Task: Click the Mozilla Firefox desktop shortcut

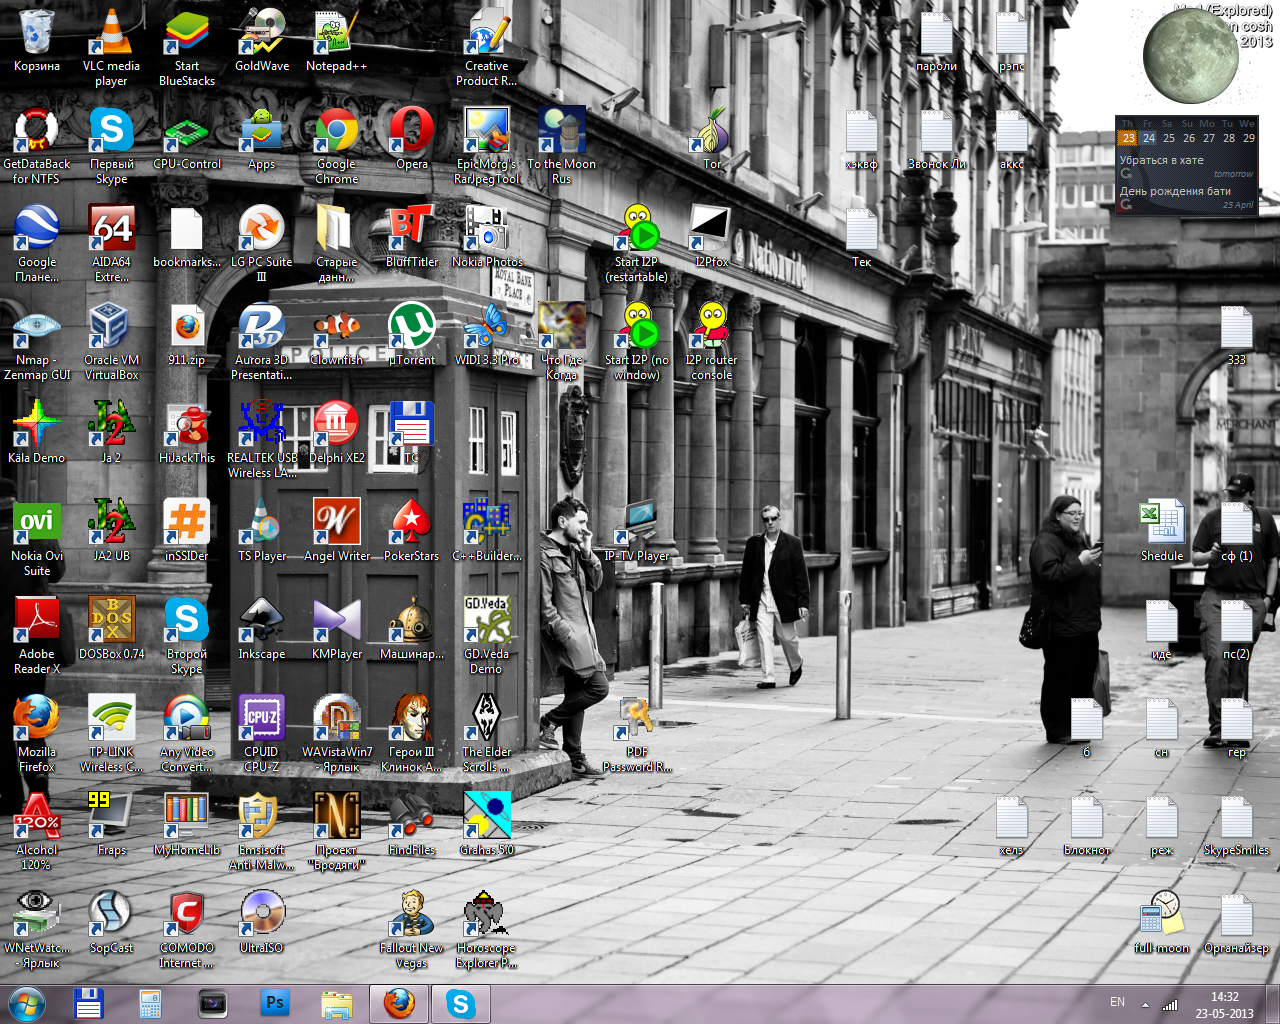Action: click(x=37, y=733)
